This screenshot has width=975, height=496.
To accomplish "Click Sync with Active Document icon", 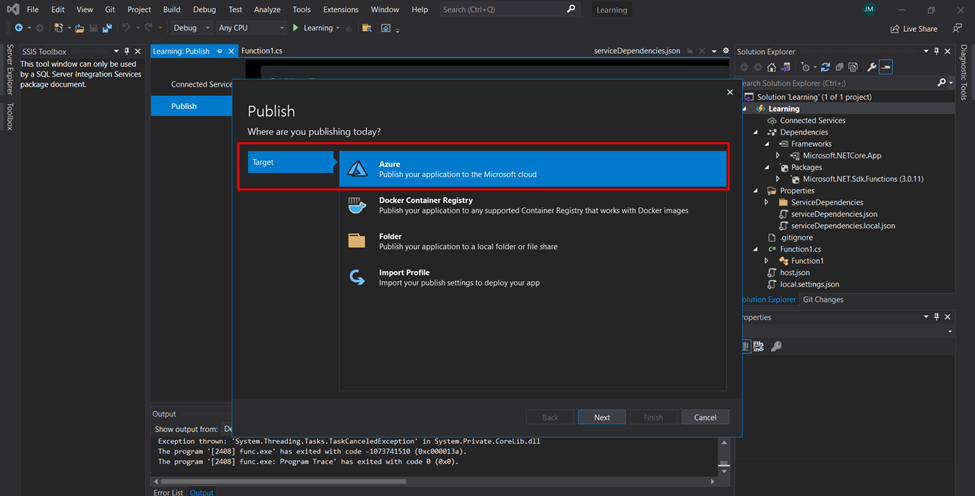I will (826, 67).
